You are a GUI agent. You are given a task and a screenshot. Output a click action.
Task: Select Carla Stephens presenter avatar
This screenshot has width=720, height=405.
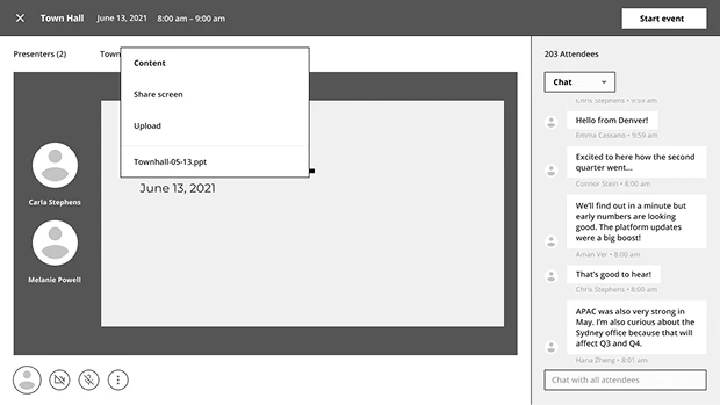[x=55, y=165]
